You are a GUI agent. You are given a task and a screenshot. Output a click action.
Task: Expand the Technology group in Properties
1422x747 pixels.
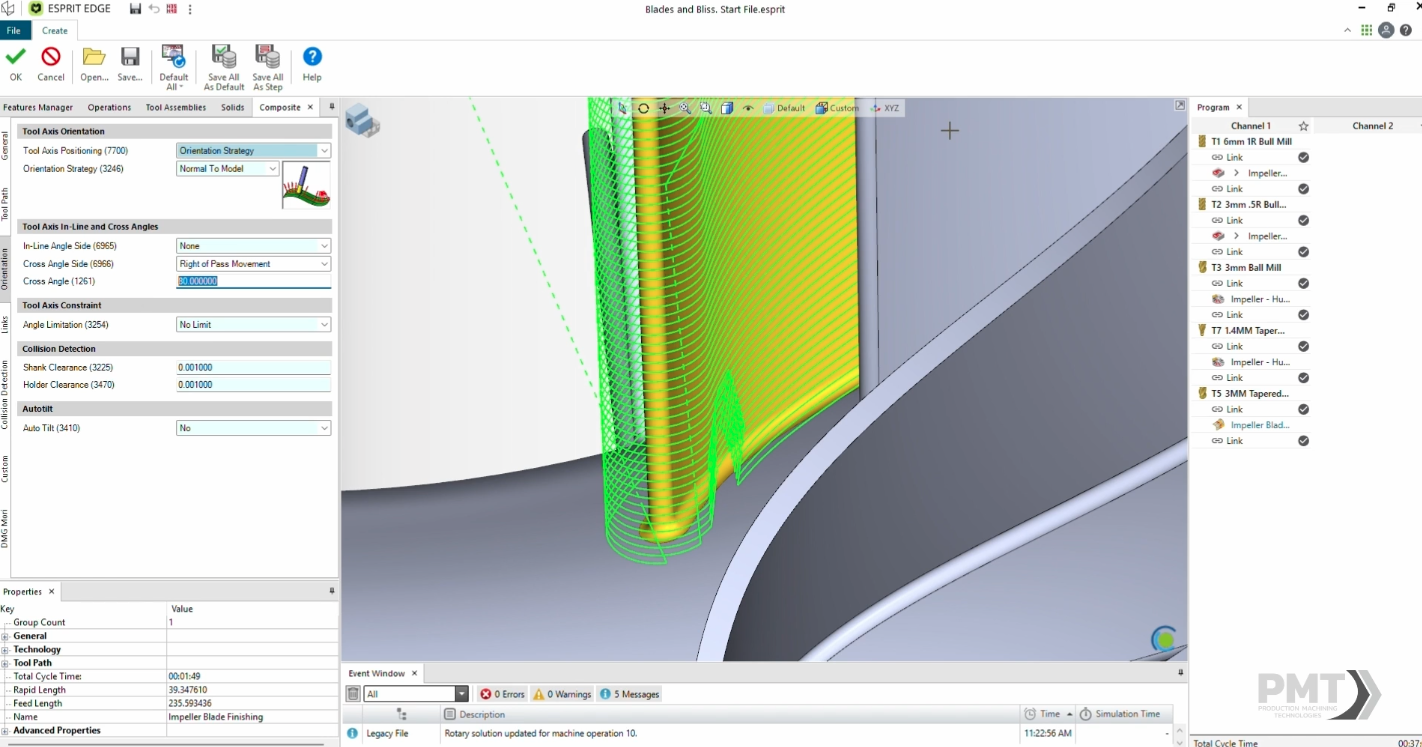point(6,650)
